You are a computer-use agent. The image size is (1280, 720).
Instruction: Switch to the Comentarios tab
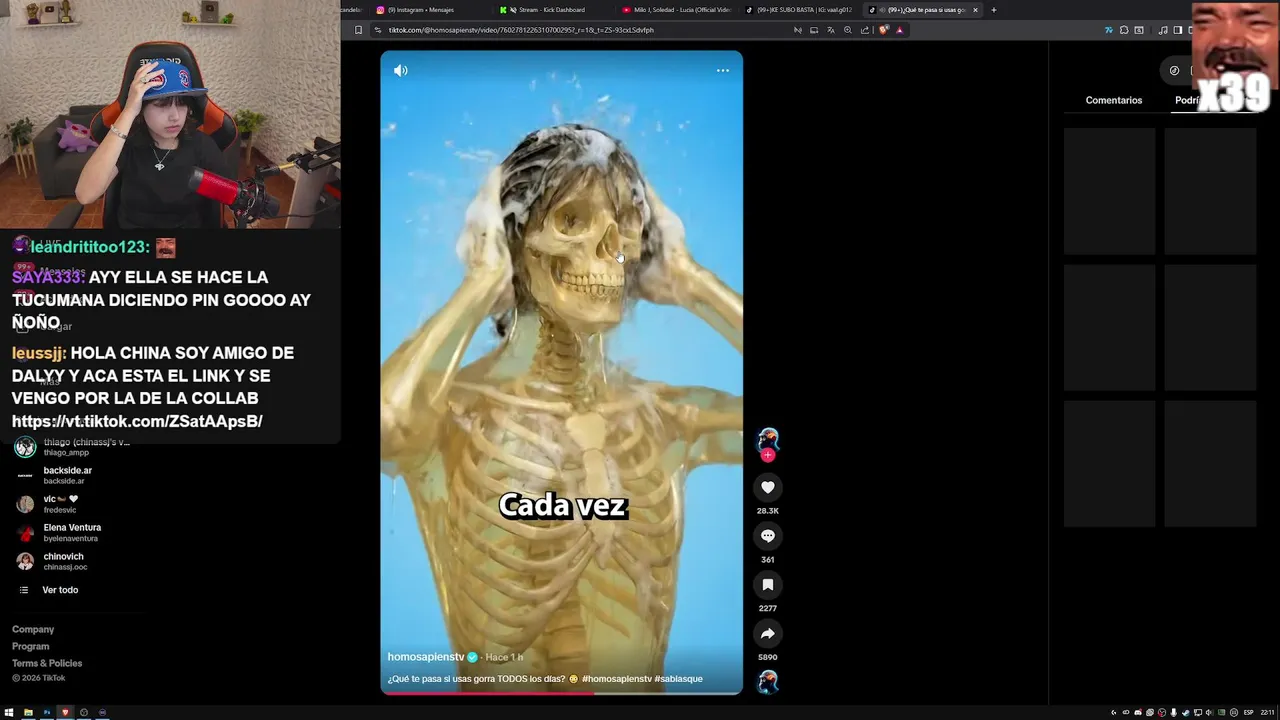pos(1114,100)
